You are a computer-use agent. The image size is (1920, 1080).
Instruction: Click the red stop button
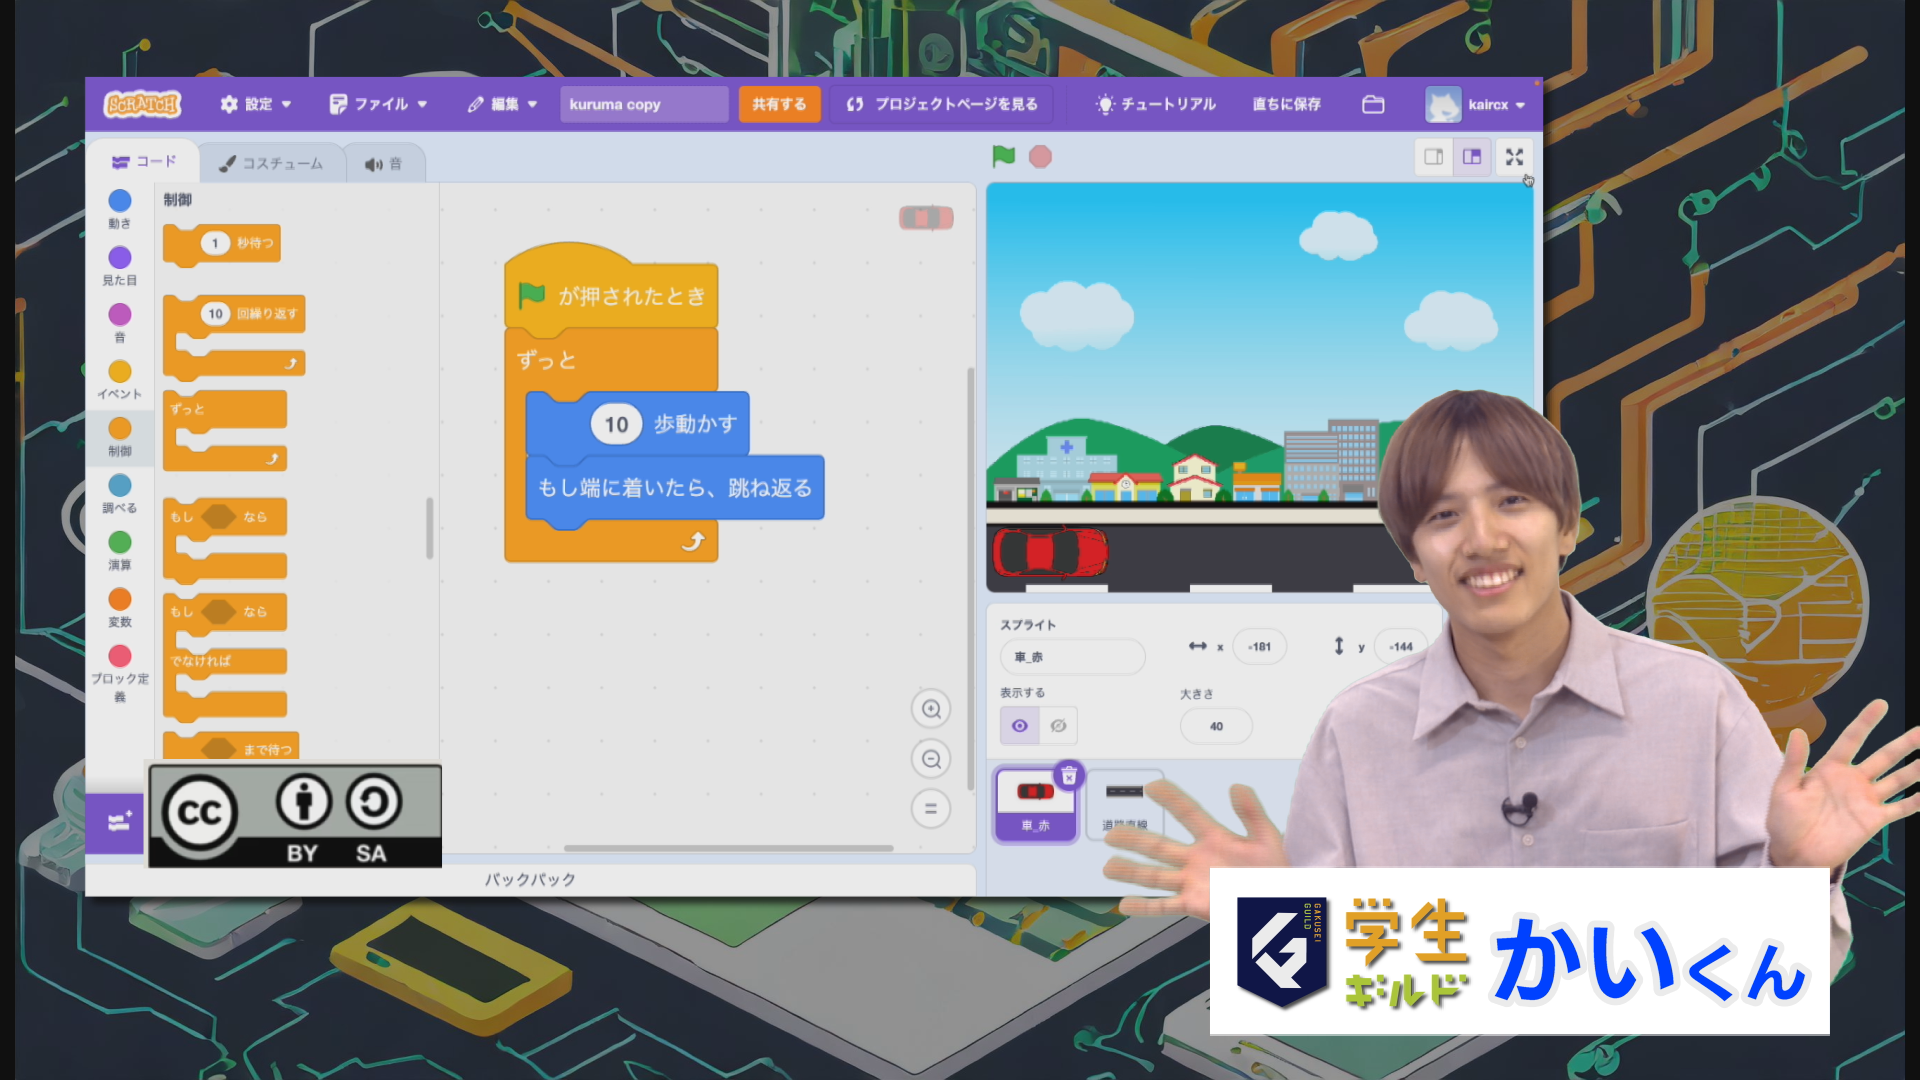tap(1040, 157)
